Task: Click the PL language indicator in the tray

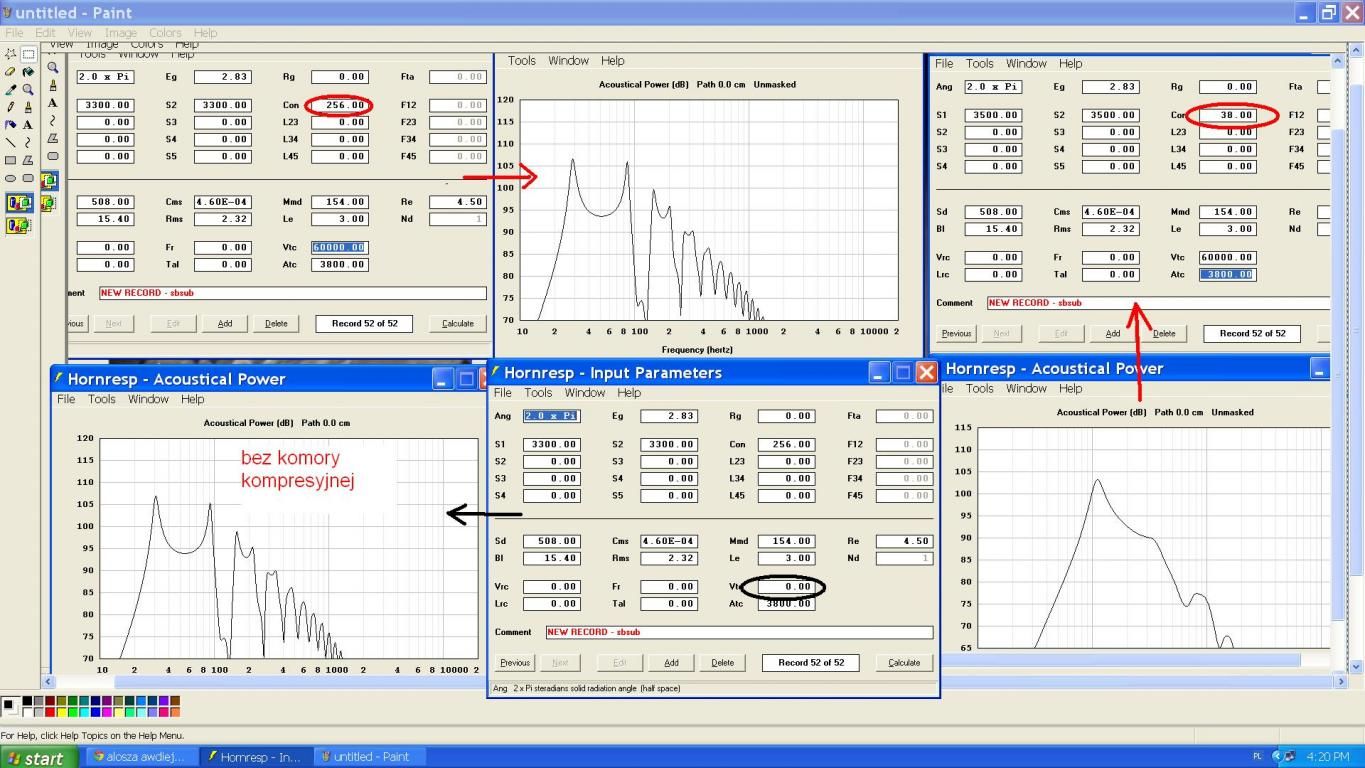Action: tap(1257, 756)
